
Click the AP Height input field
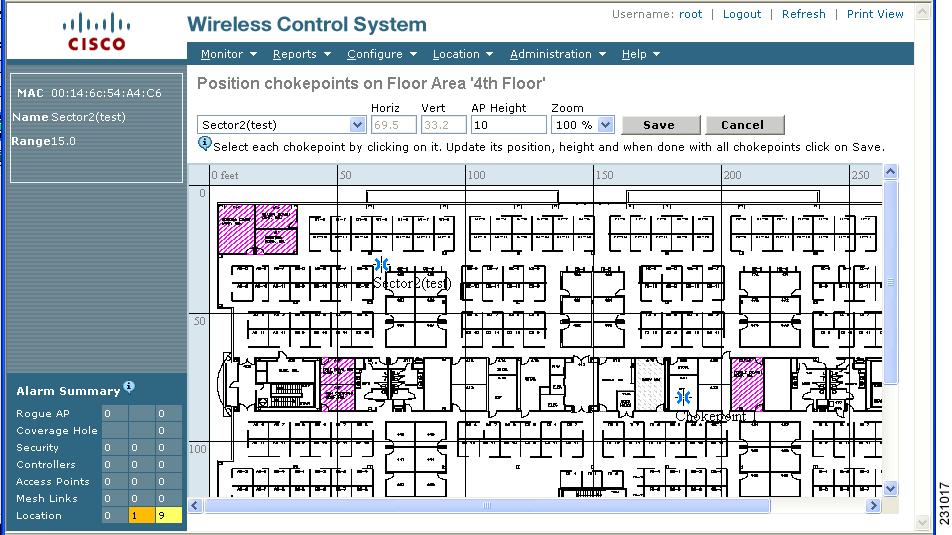[509, 125]
